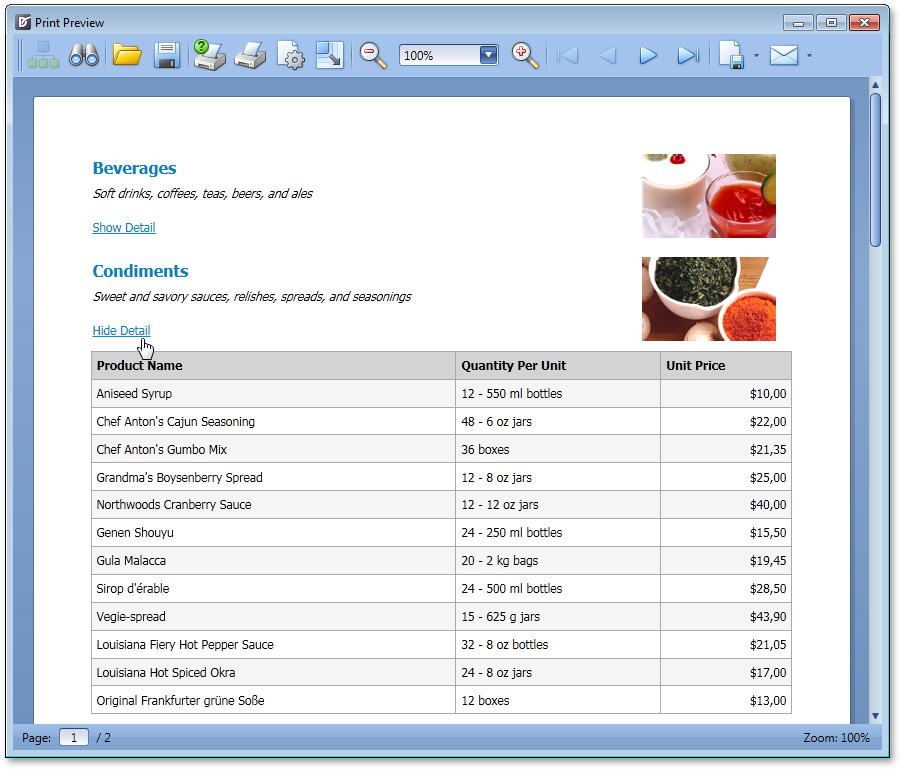
Task: Open the 100% zoom level dropdown
Action: (x=488, y=55)
